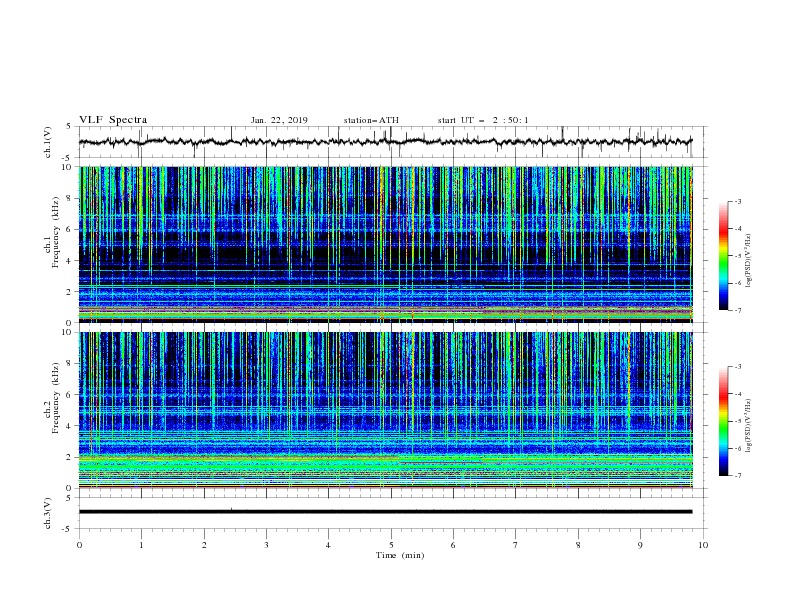Click the "-7" label on ch.1 color bar
The height and width of the screenshot is (612, 792).
click(x=738, y=310)
